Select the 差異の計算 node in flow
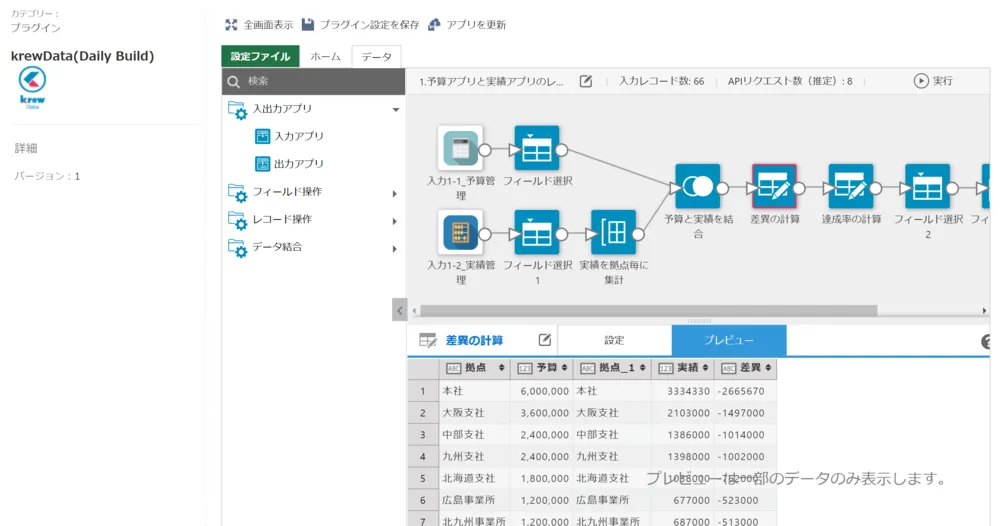 click(x=774, y=187)
